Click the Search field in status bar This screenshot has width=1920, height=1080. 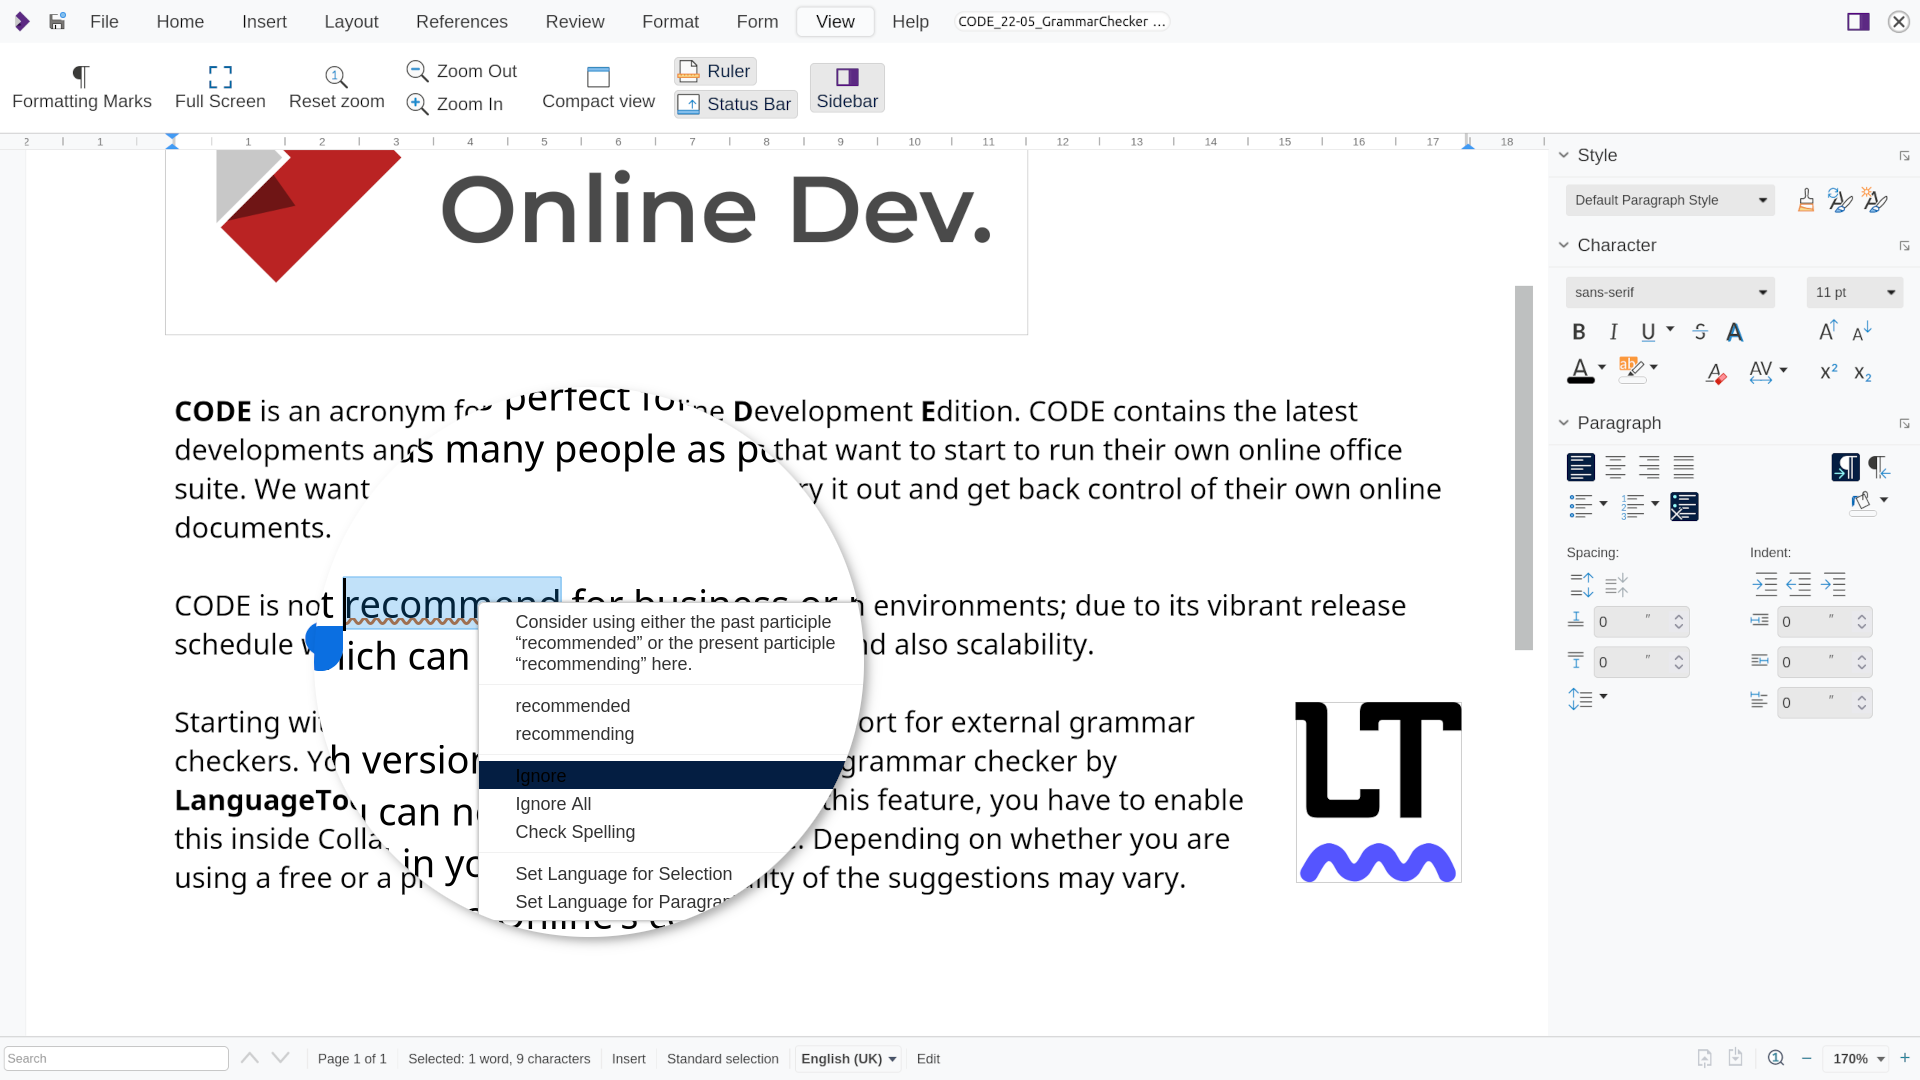[116, 1059]
